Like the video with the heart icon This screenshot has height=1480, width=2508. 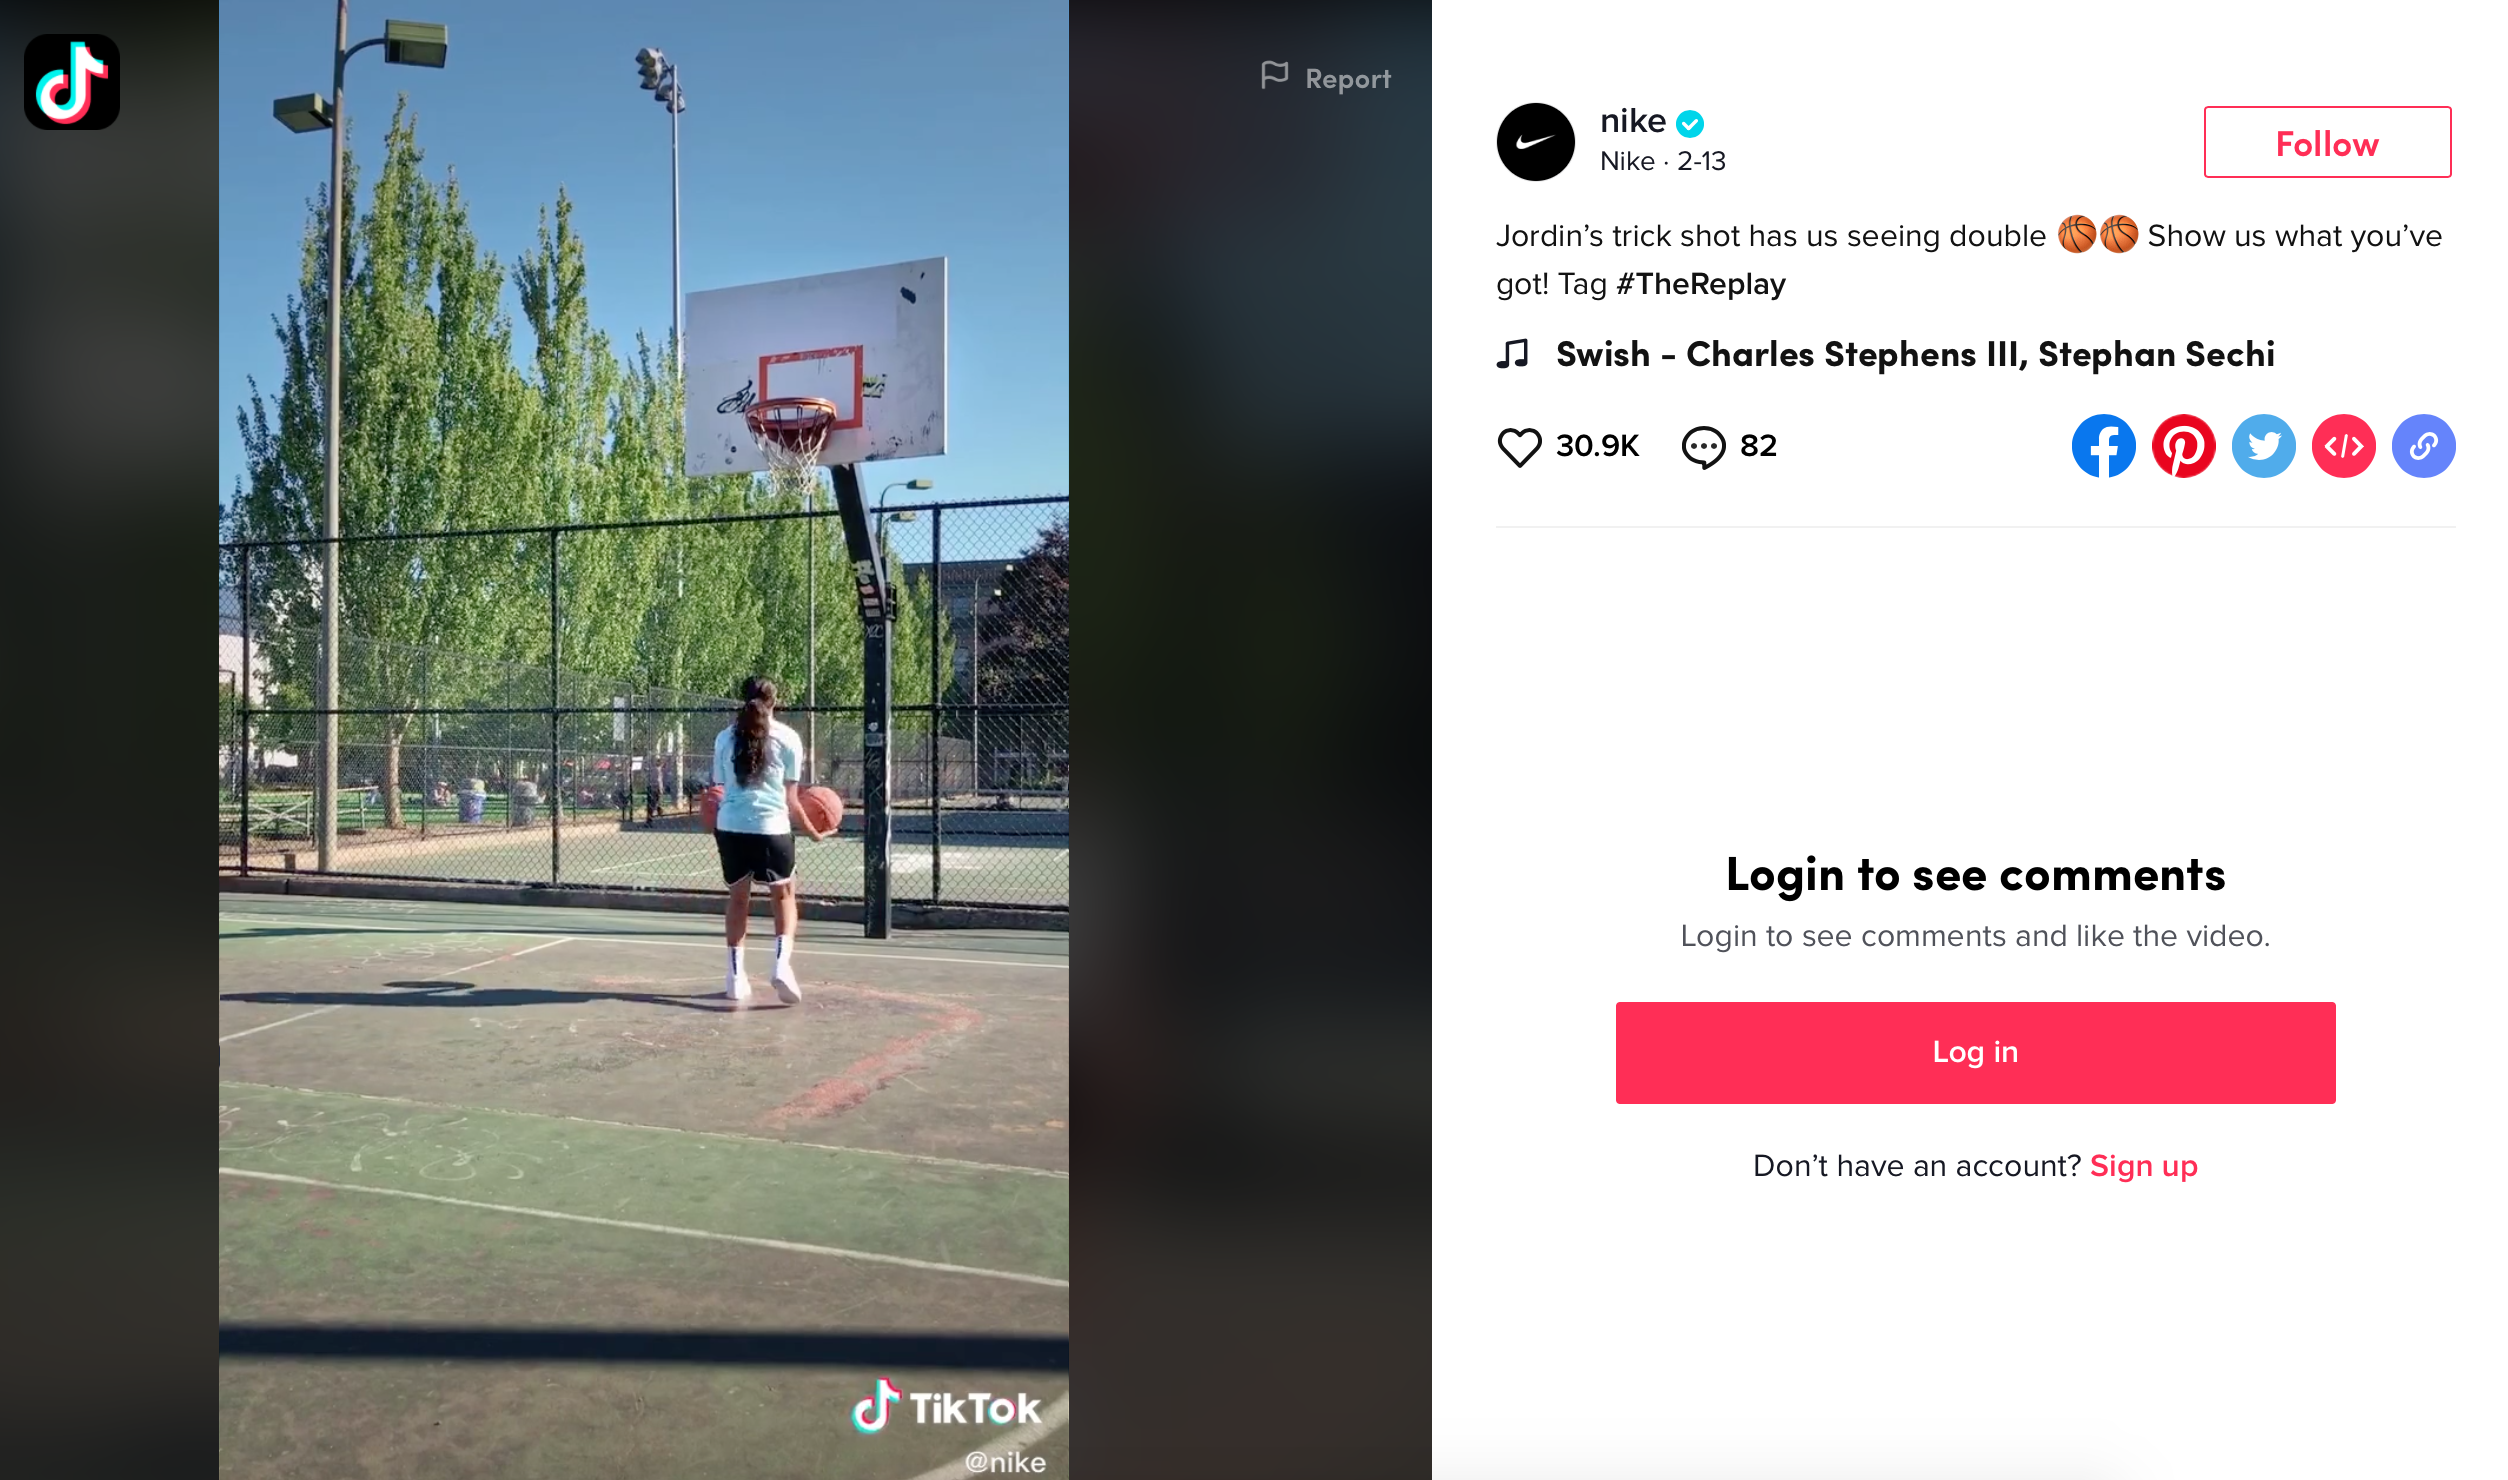1519,447
